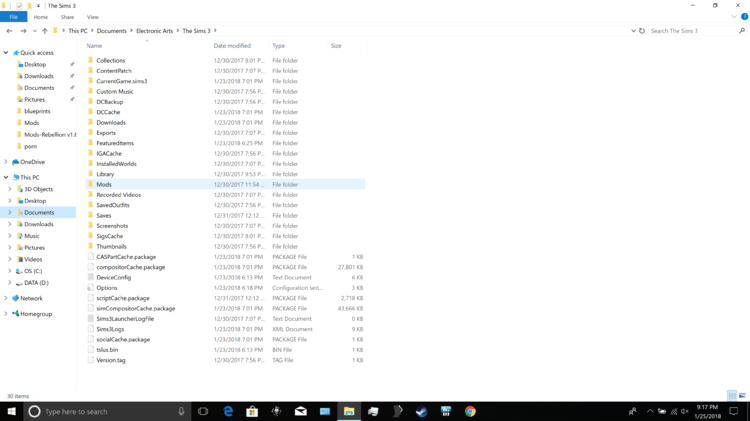Select the Version.tag file

coord(225,360)
